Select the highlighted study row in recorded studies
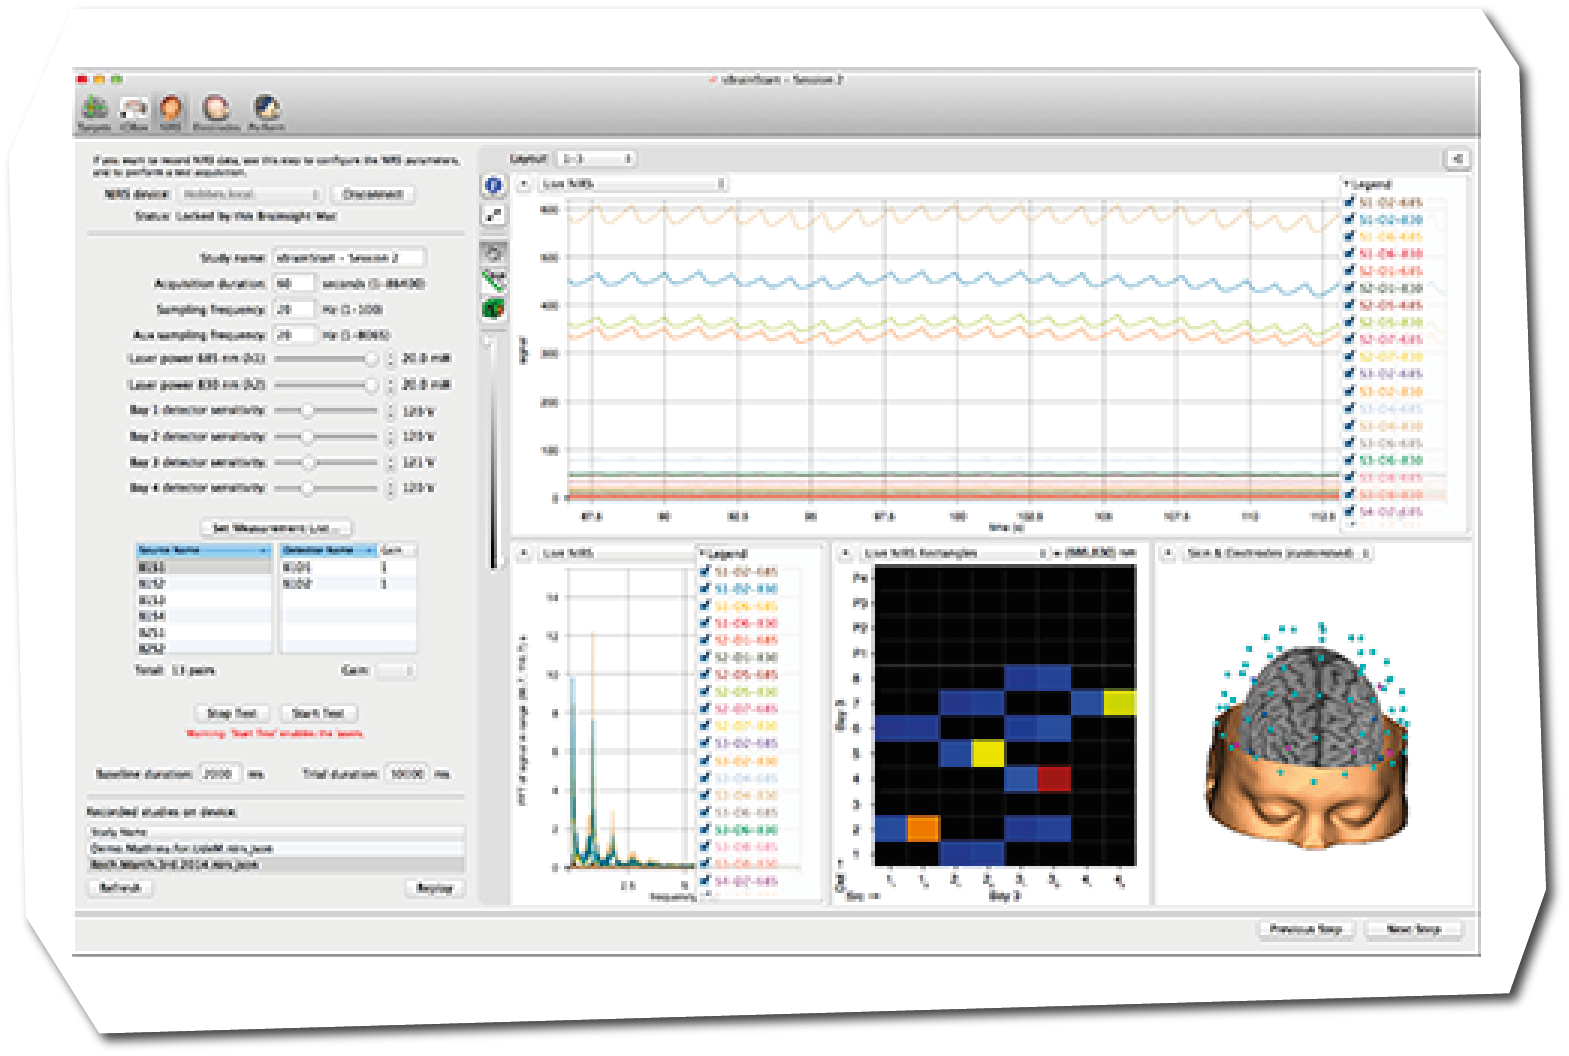Image resolution: width=1569 pixels, height=1056 pixels. tap(275, 864)
